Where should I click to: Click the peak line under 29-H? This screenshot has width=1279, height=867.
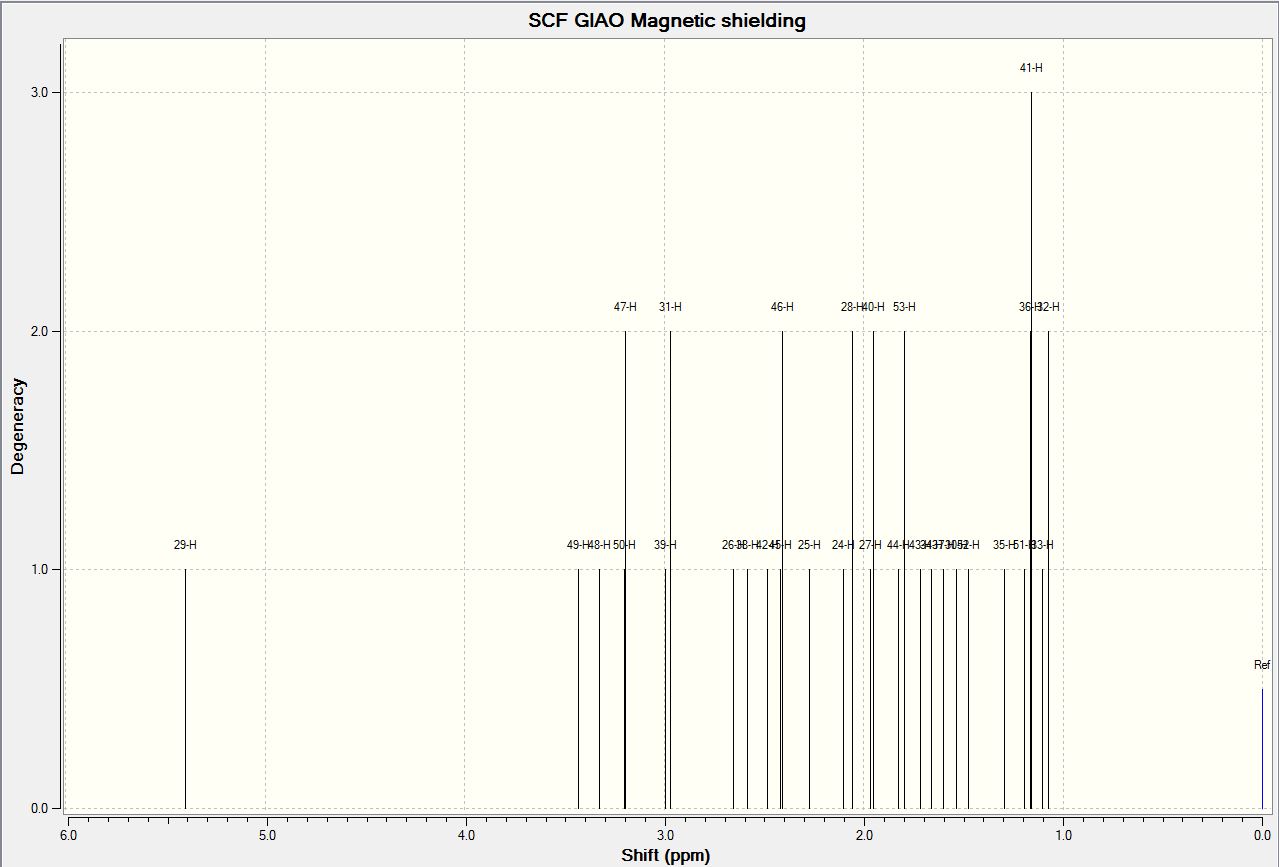tap(185, 688)
